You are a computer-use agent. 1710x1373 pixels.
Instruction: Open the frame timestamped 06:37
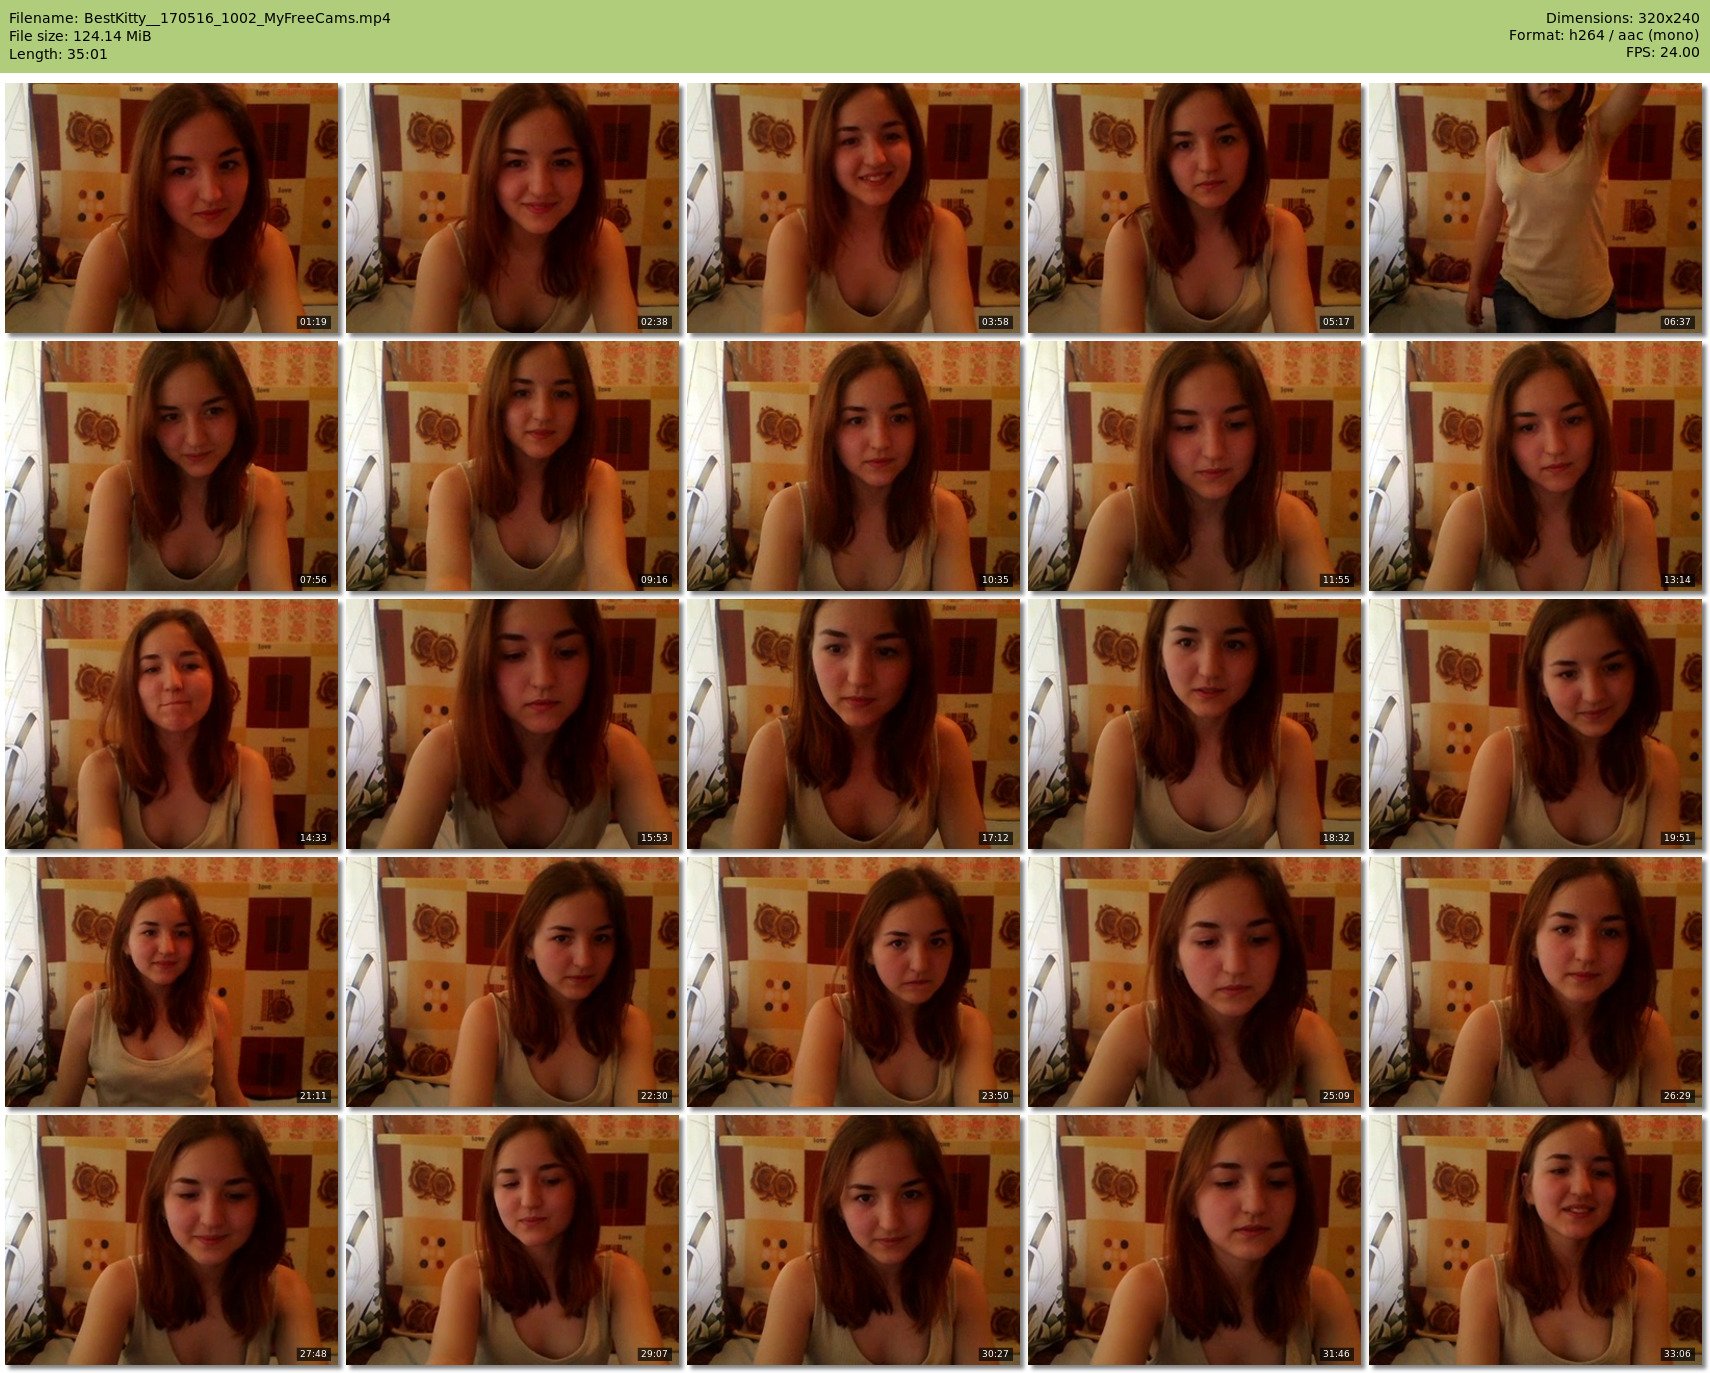(x=1535, y=208)
